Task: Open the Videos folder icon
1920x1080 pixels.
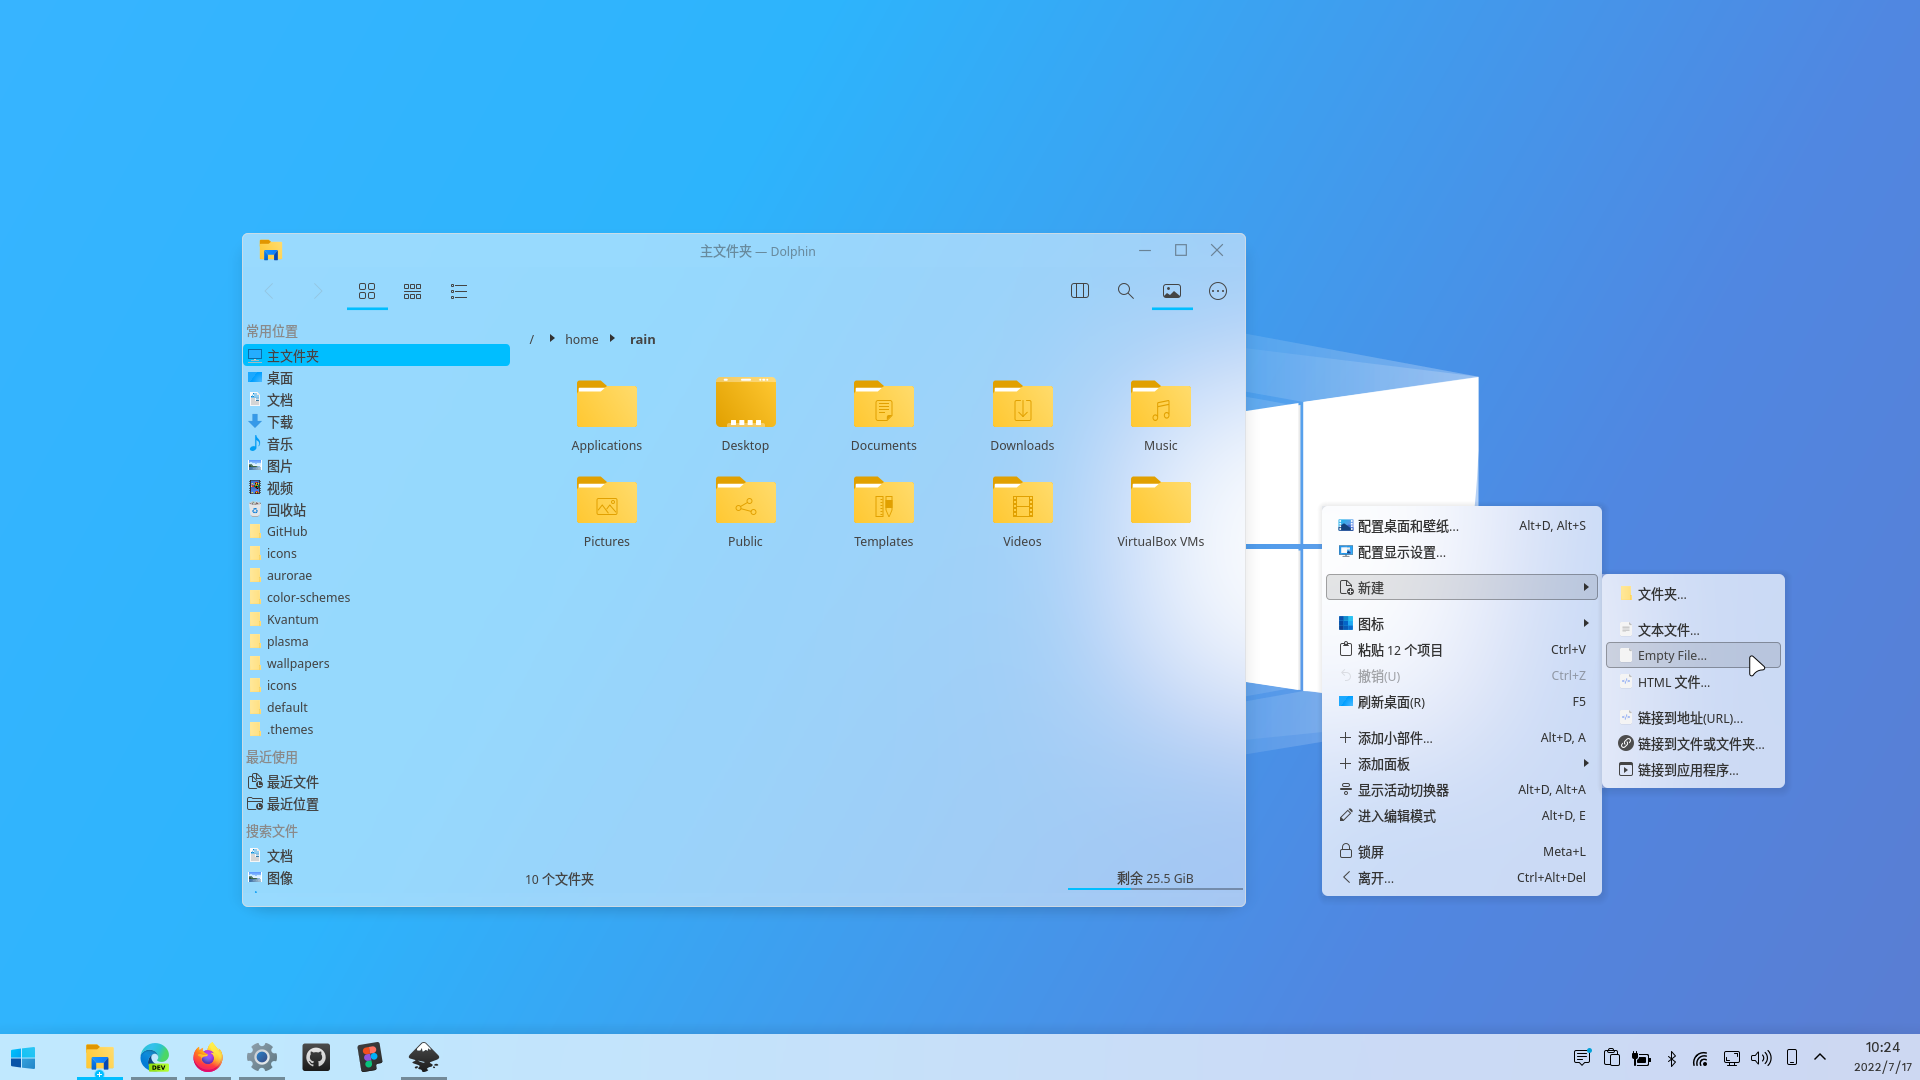Action: [x=1022, y=511]
